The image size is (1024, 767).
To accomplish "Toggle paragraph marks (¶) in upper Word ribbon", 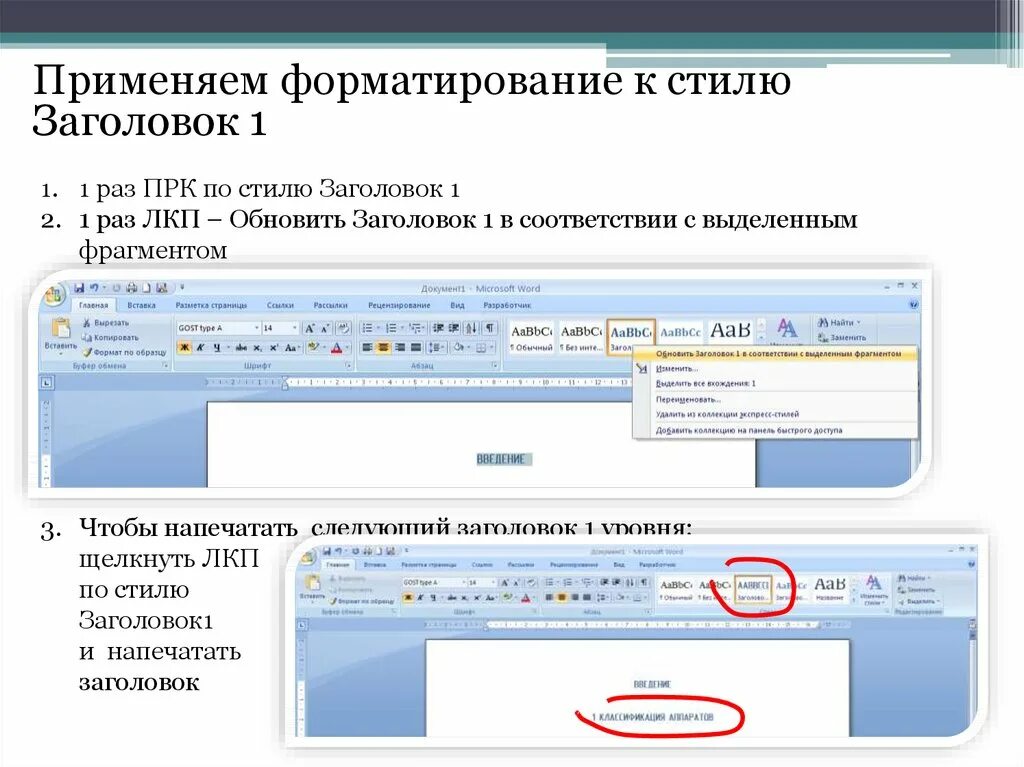I will coord(490,328).
